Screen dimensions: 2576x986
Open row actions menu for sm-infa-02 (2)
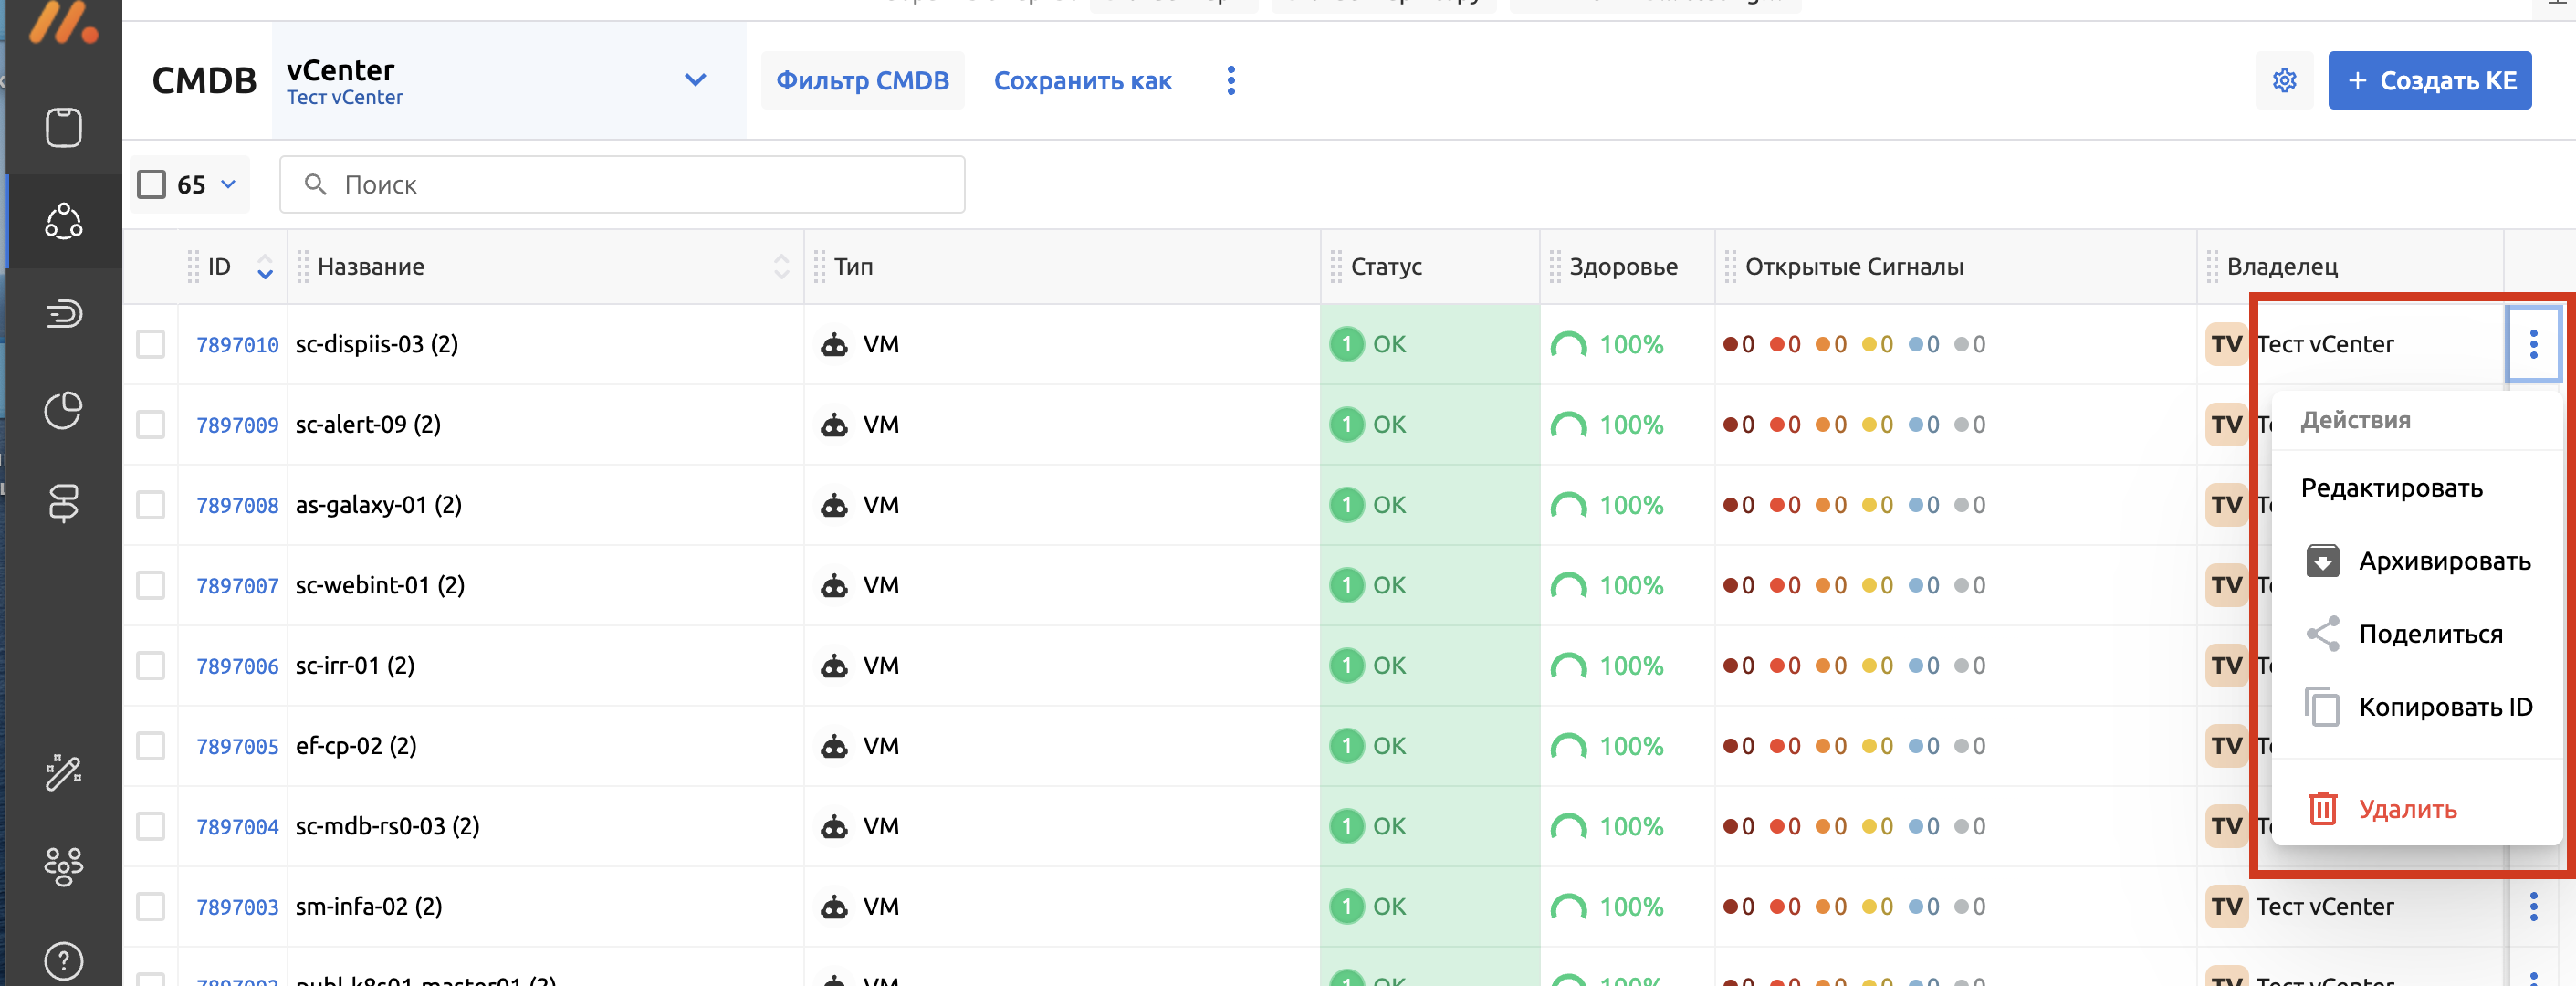pos(2533,906)
